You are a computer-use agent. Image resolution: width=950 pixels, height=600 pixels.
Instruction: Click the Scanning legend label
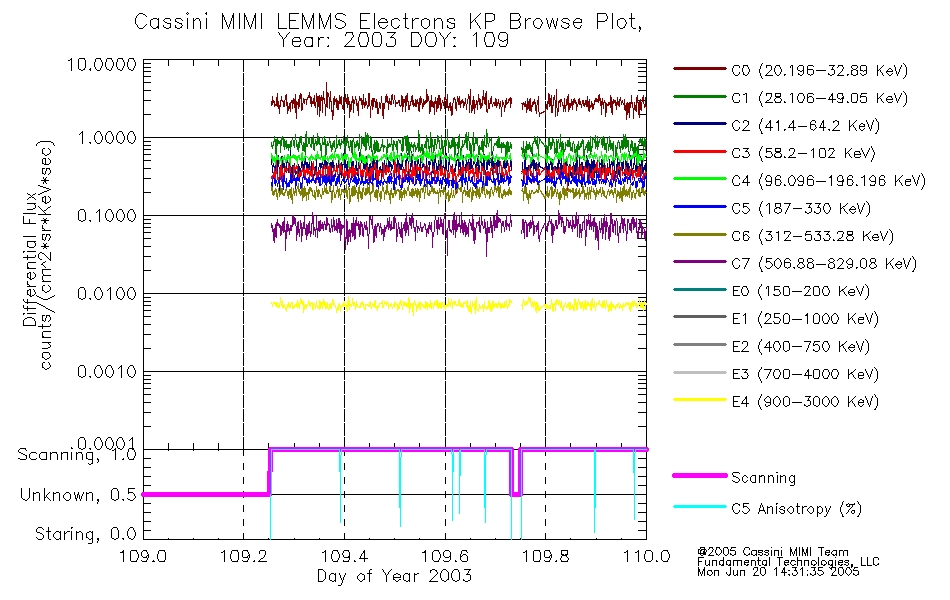pyautogui.click(x=763, y=478)
